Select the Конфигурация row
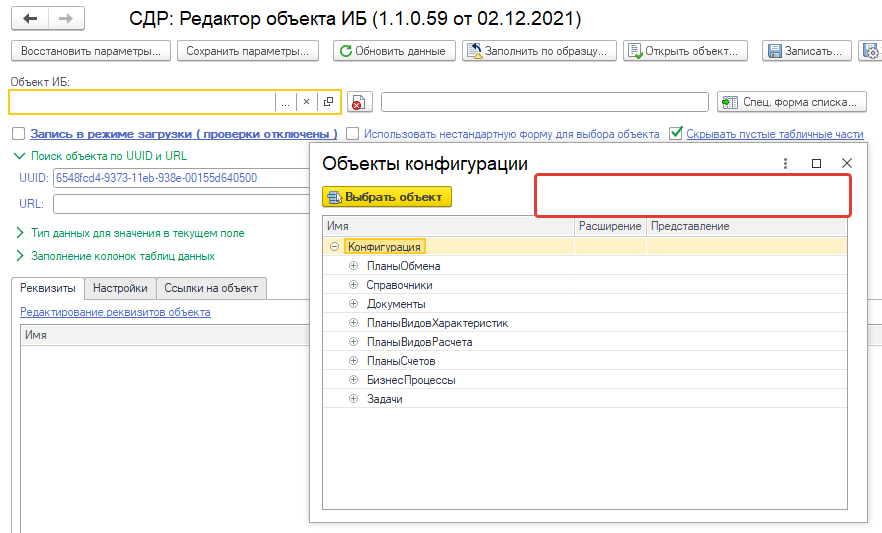882x533 pixels. (x=585, y=247)
